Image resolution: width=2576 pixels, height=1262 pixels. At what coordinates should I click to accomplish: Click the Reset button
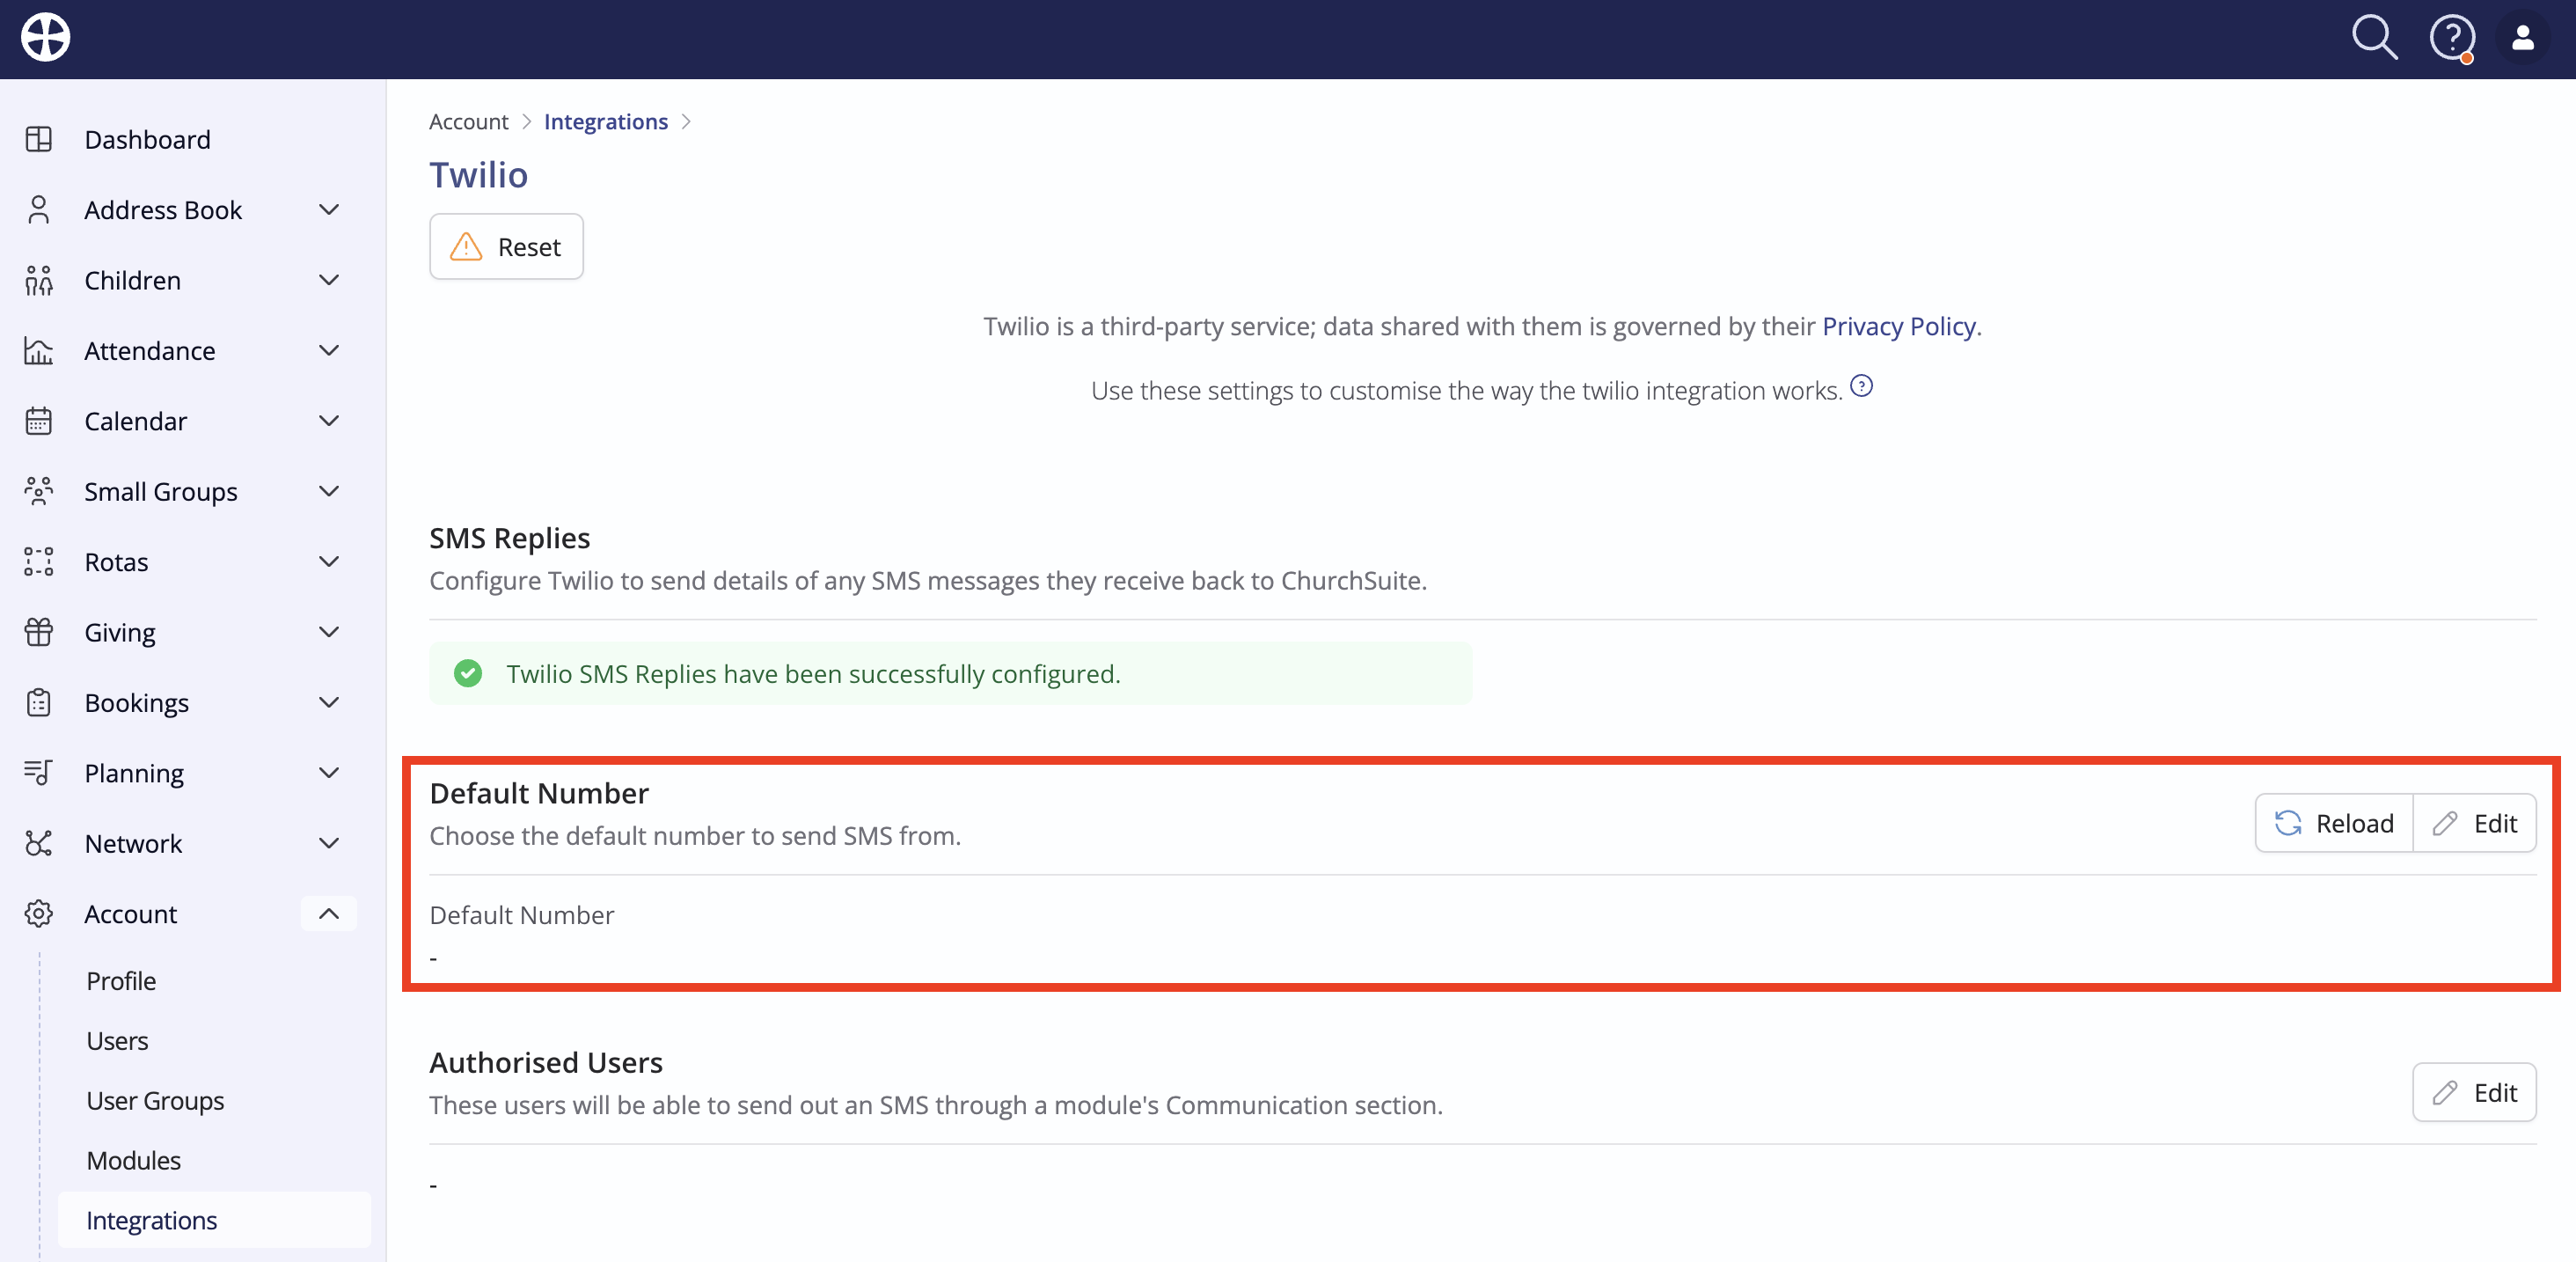(x=506, y=247)
